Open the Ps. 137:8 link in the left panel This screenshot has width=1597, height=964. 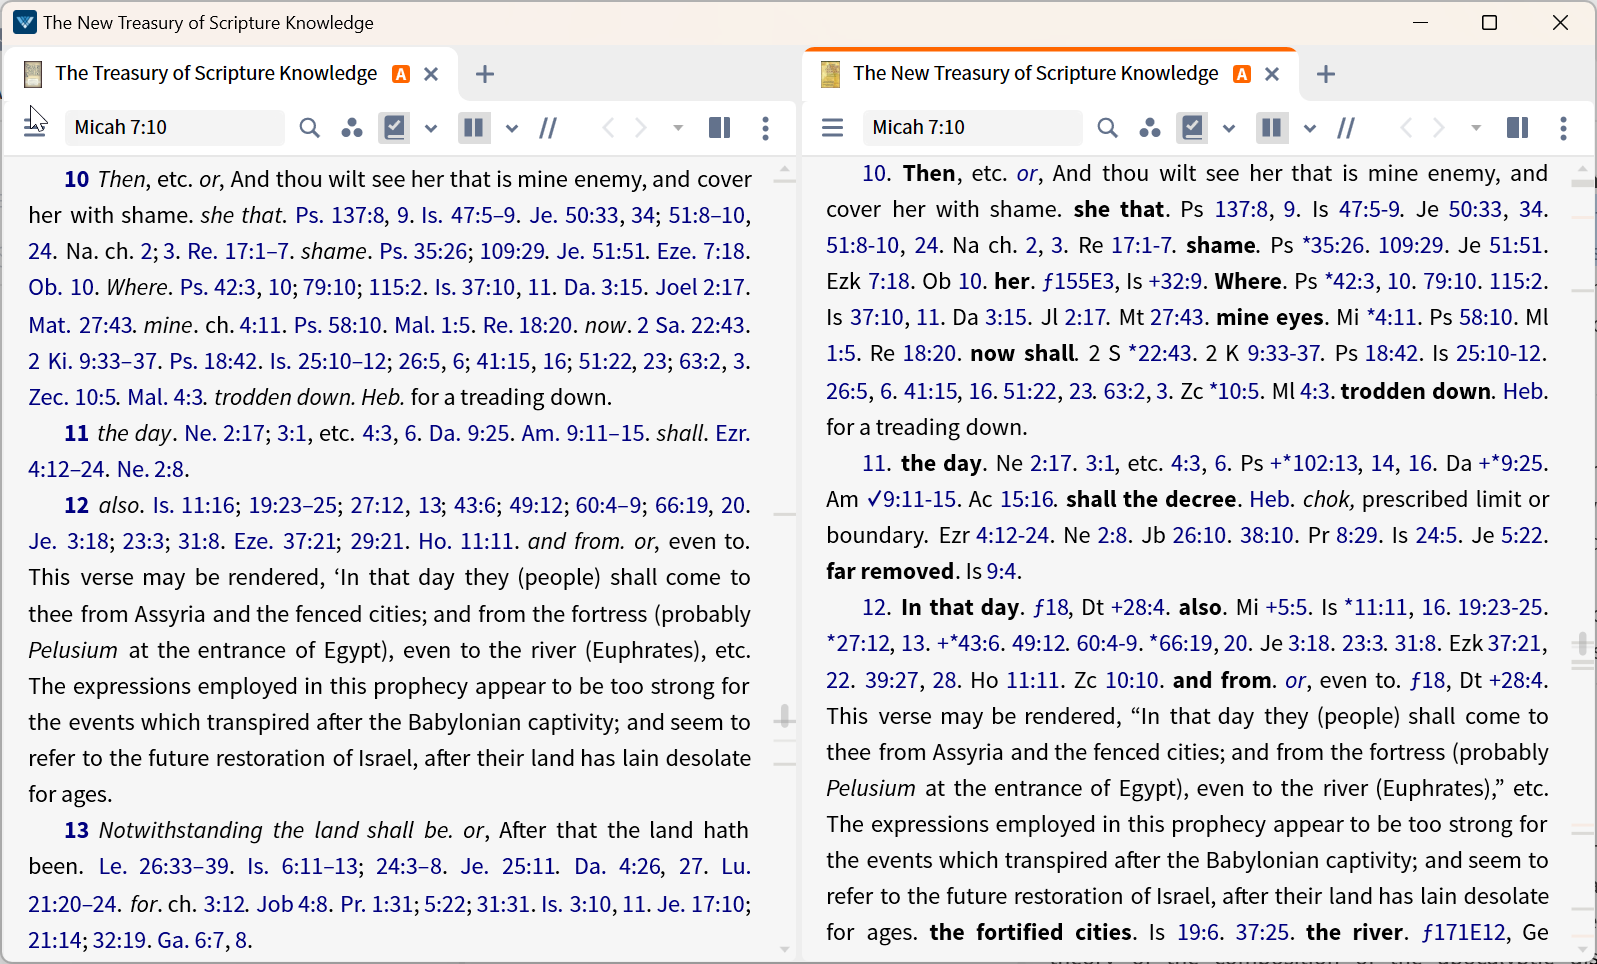pyautogui.click(x=340, y=215)
